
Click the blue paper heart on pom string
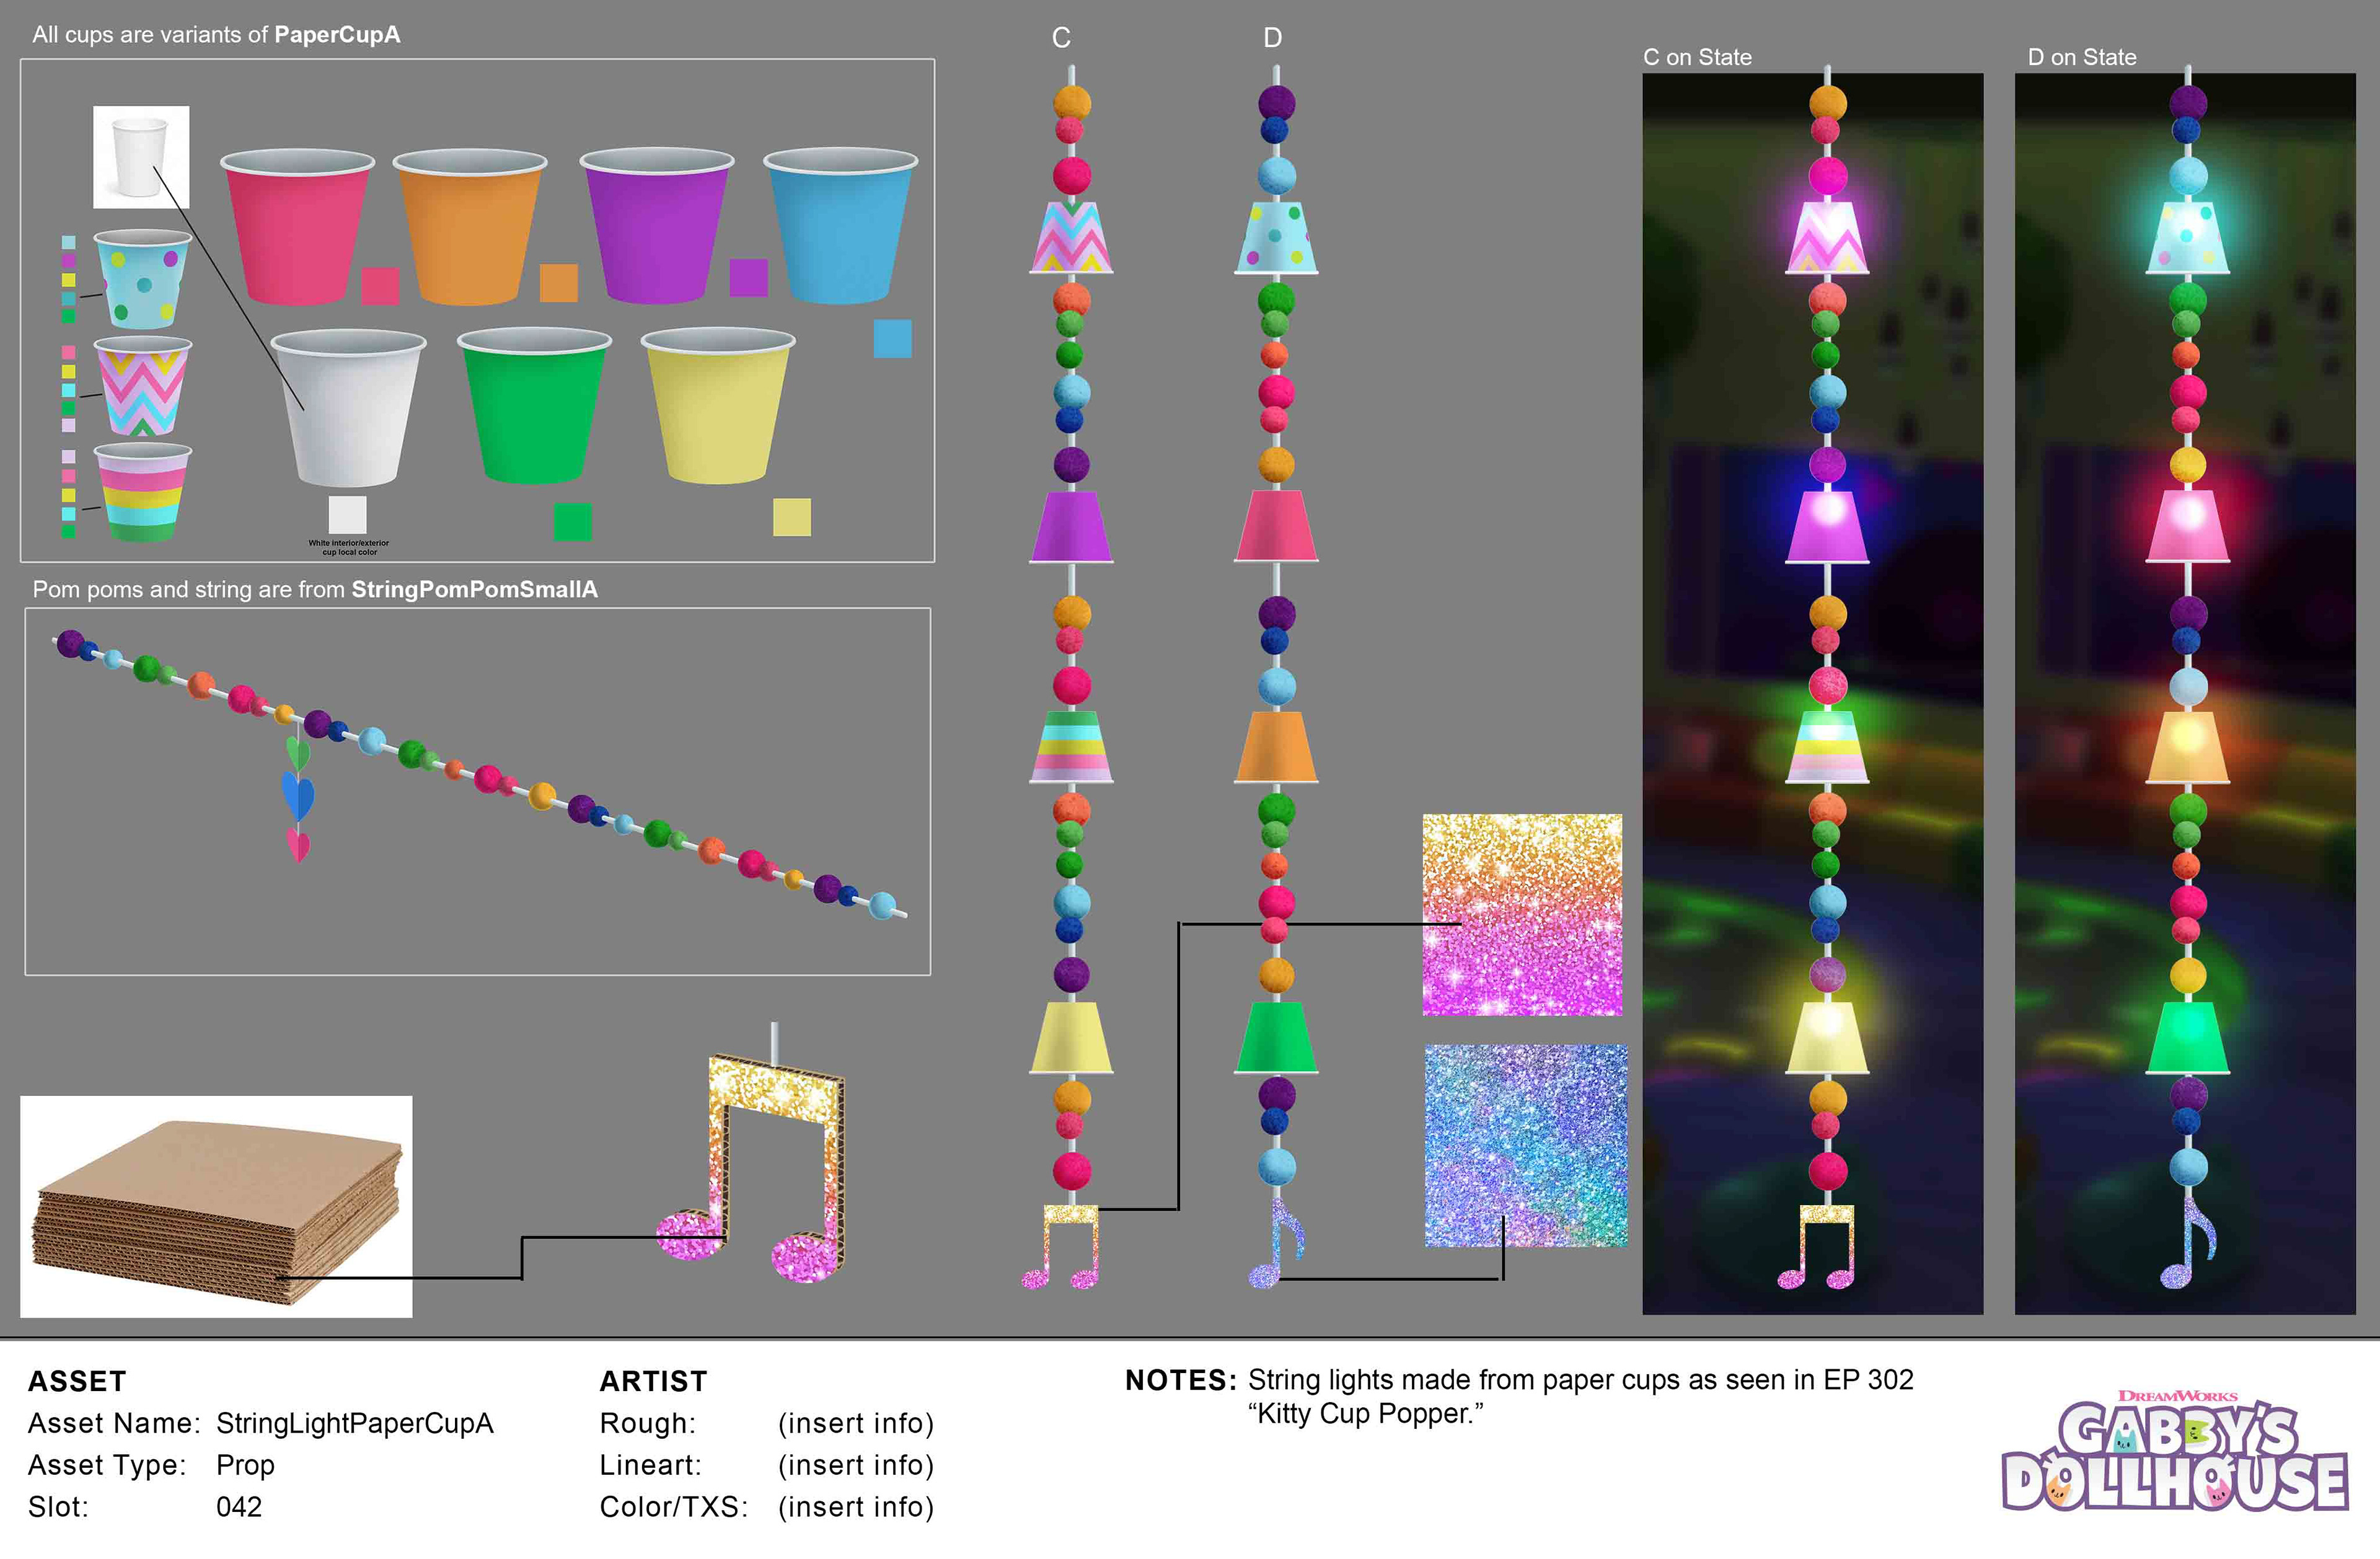coord(298,796)
